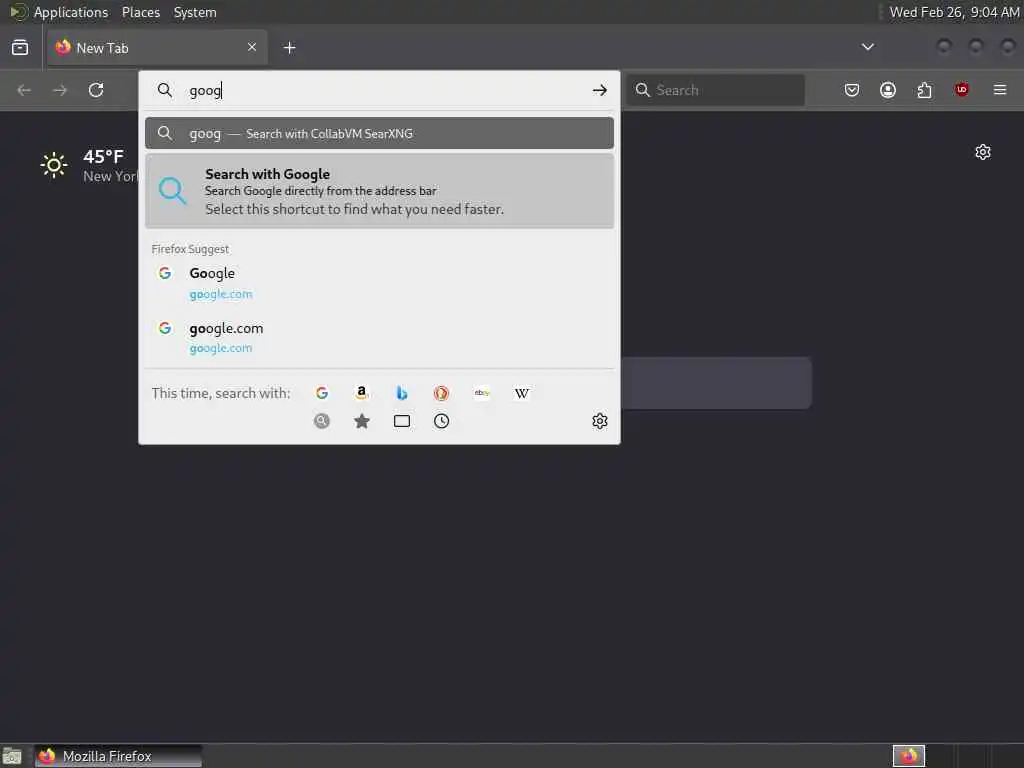Open search settings gear in address dropdown
1024x768 pixels.
coord(600,421)
